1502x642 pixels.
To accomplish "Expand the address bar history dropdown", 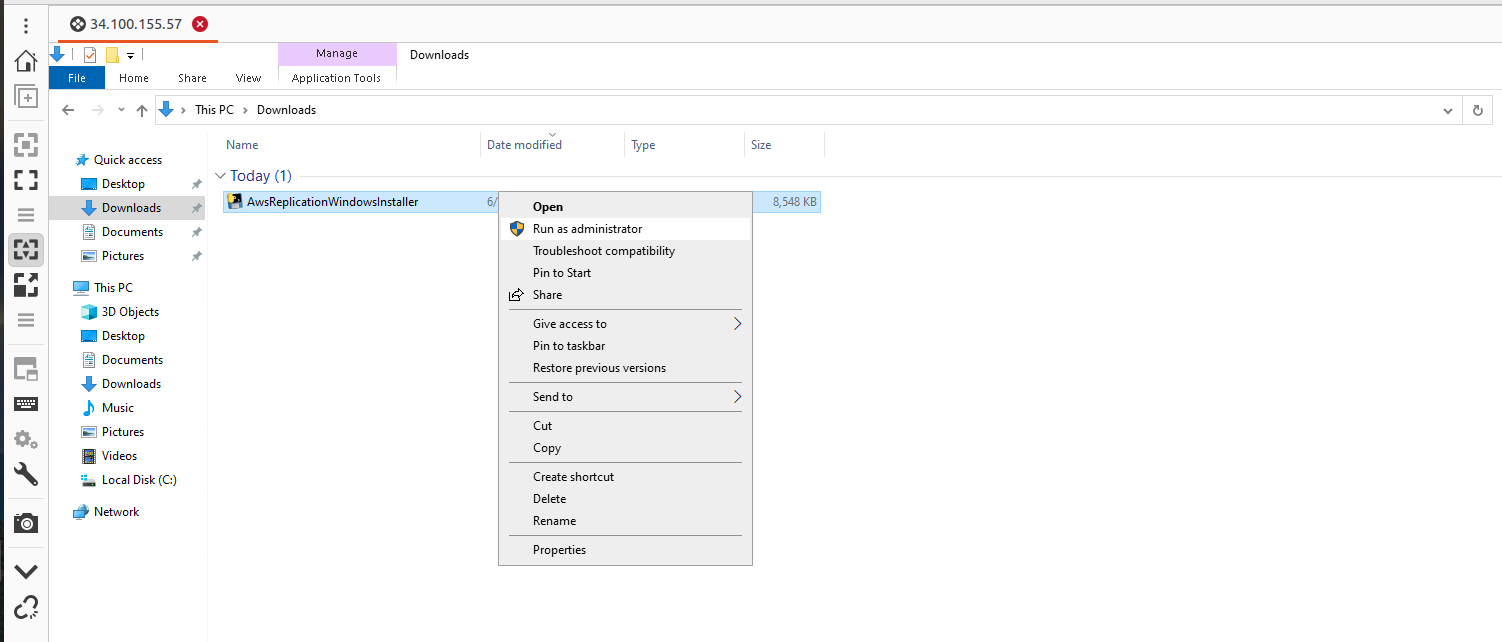I will pos(1446,110).
